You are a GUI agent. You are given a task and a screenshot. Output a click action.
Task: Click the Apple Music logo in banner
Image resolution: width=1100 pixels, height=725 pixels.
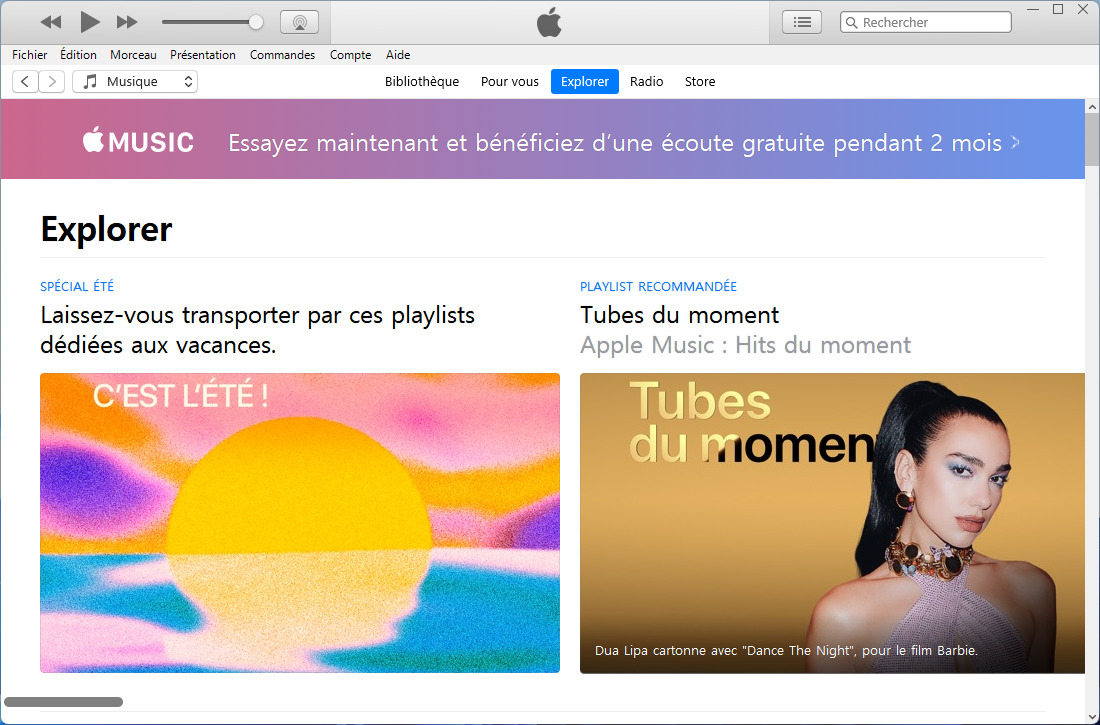pyautogui.click(x=138, y=142)
